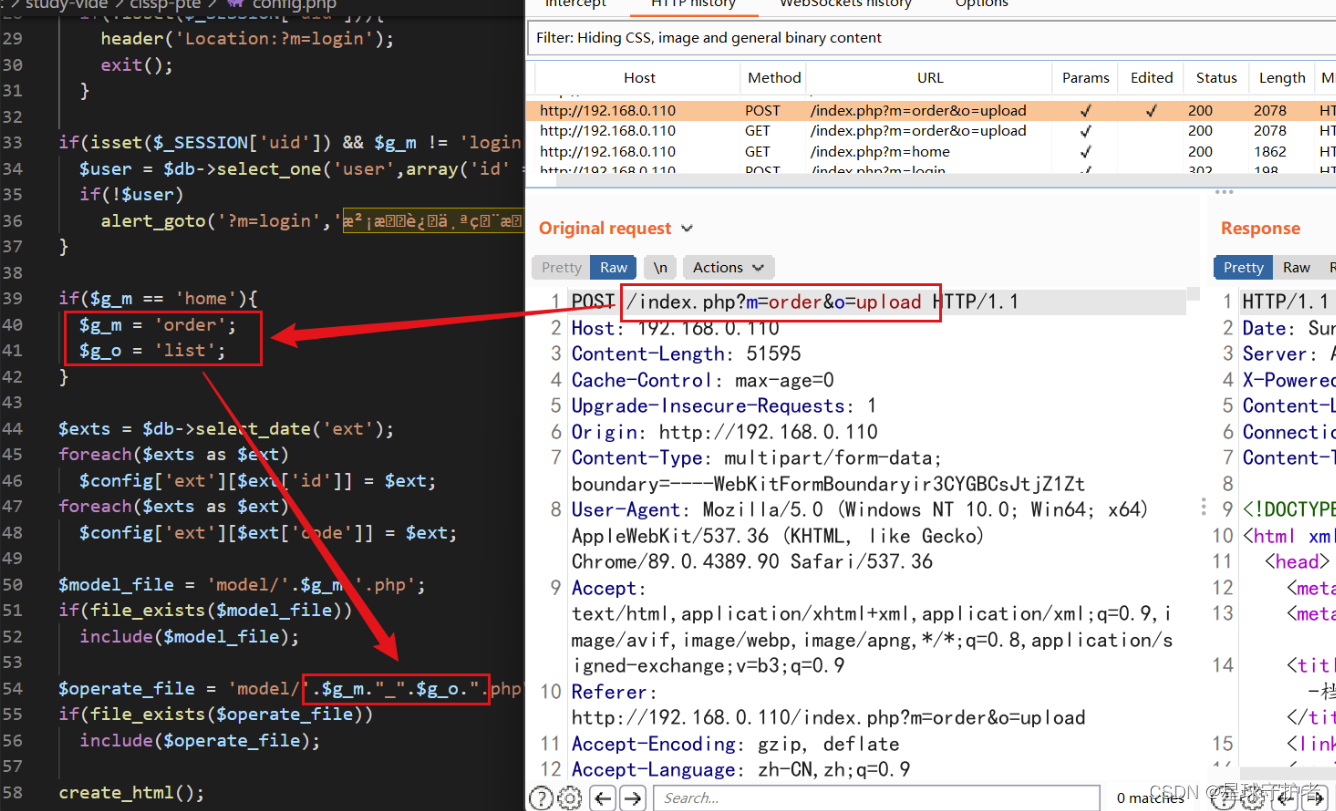Click the Edited checkmark of the POST row
Image resolution: width=1336 pixels, height=811 pixels.
[x=1152, y=111]
